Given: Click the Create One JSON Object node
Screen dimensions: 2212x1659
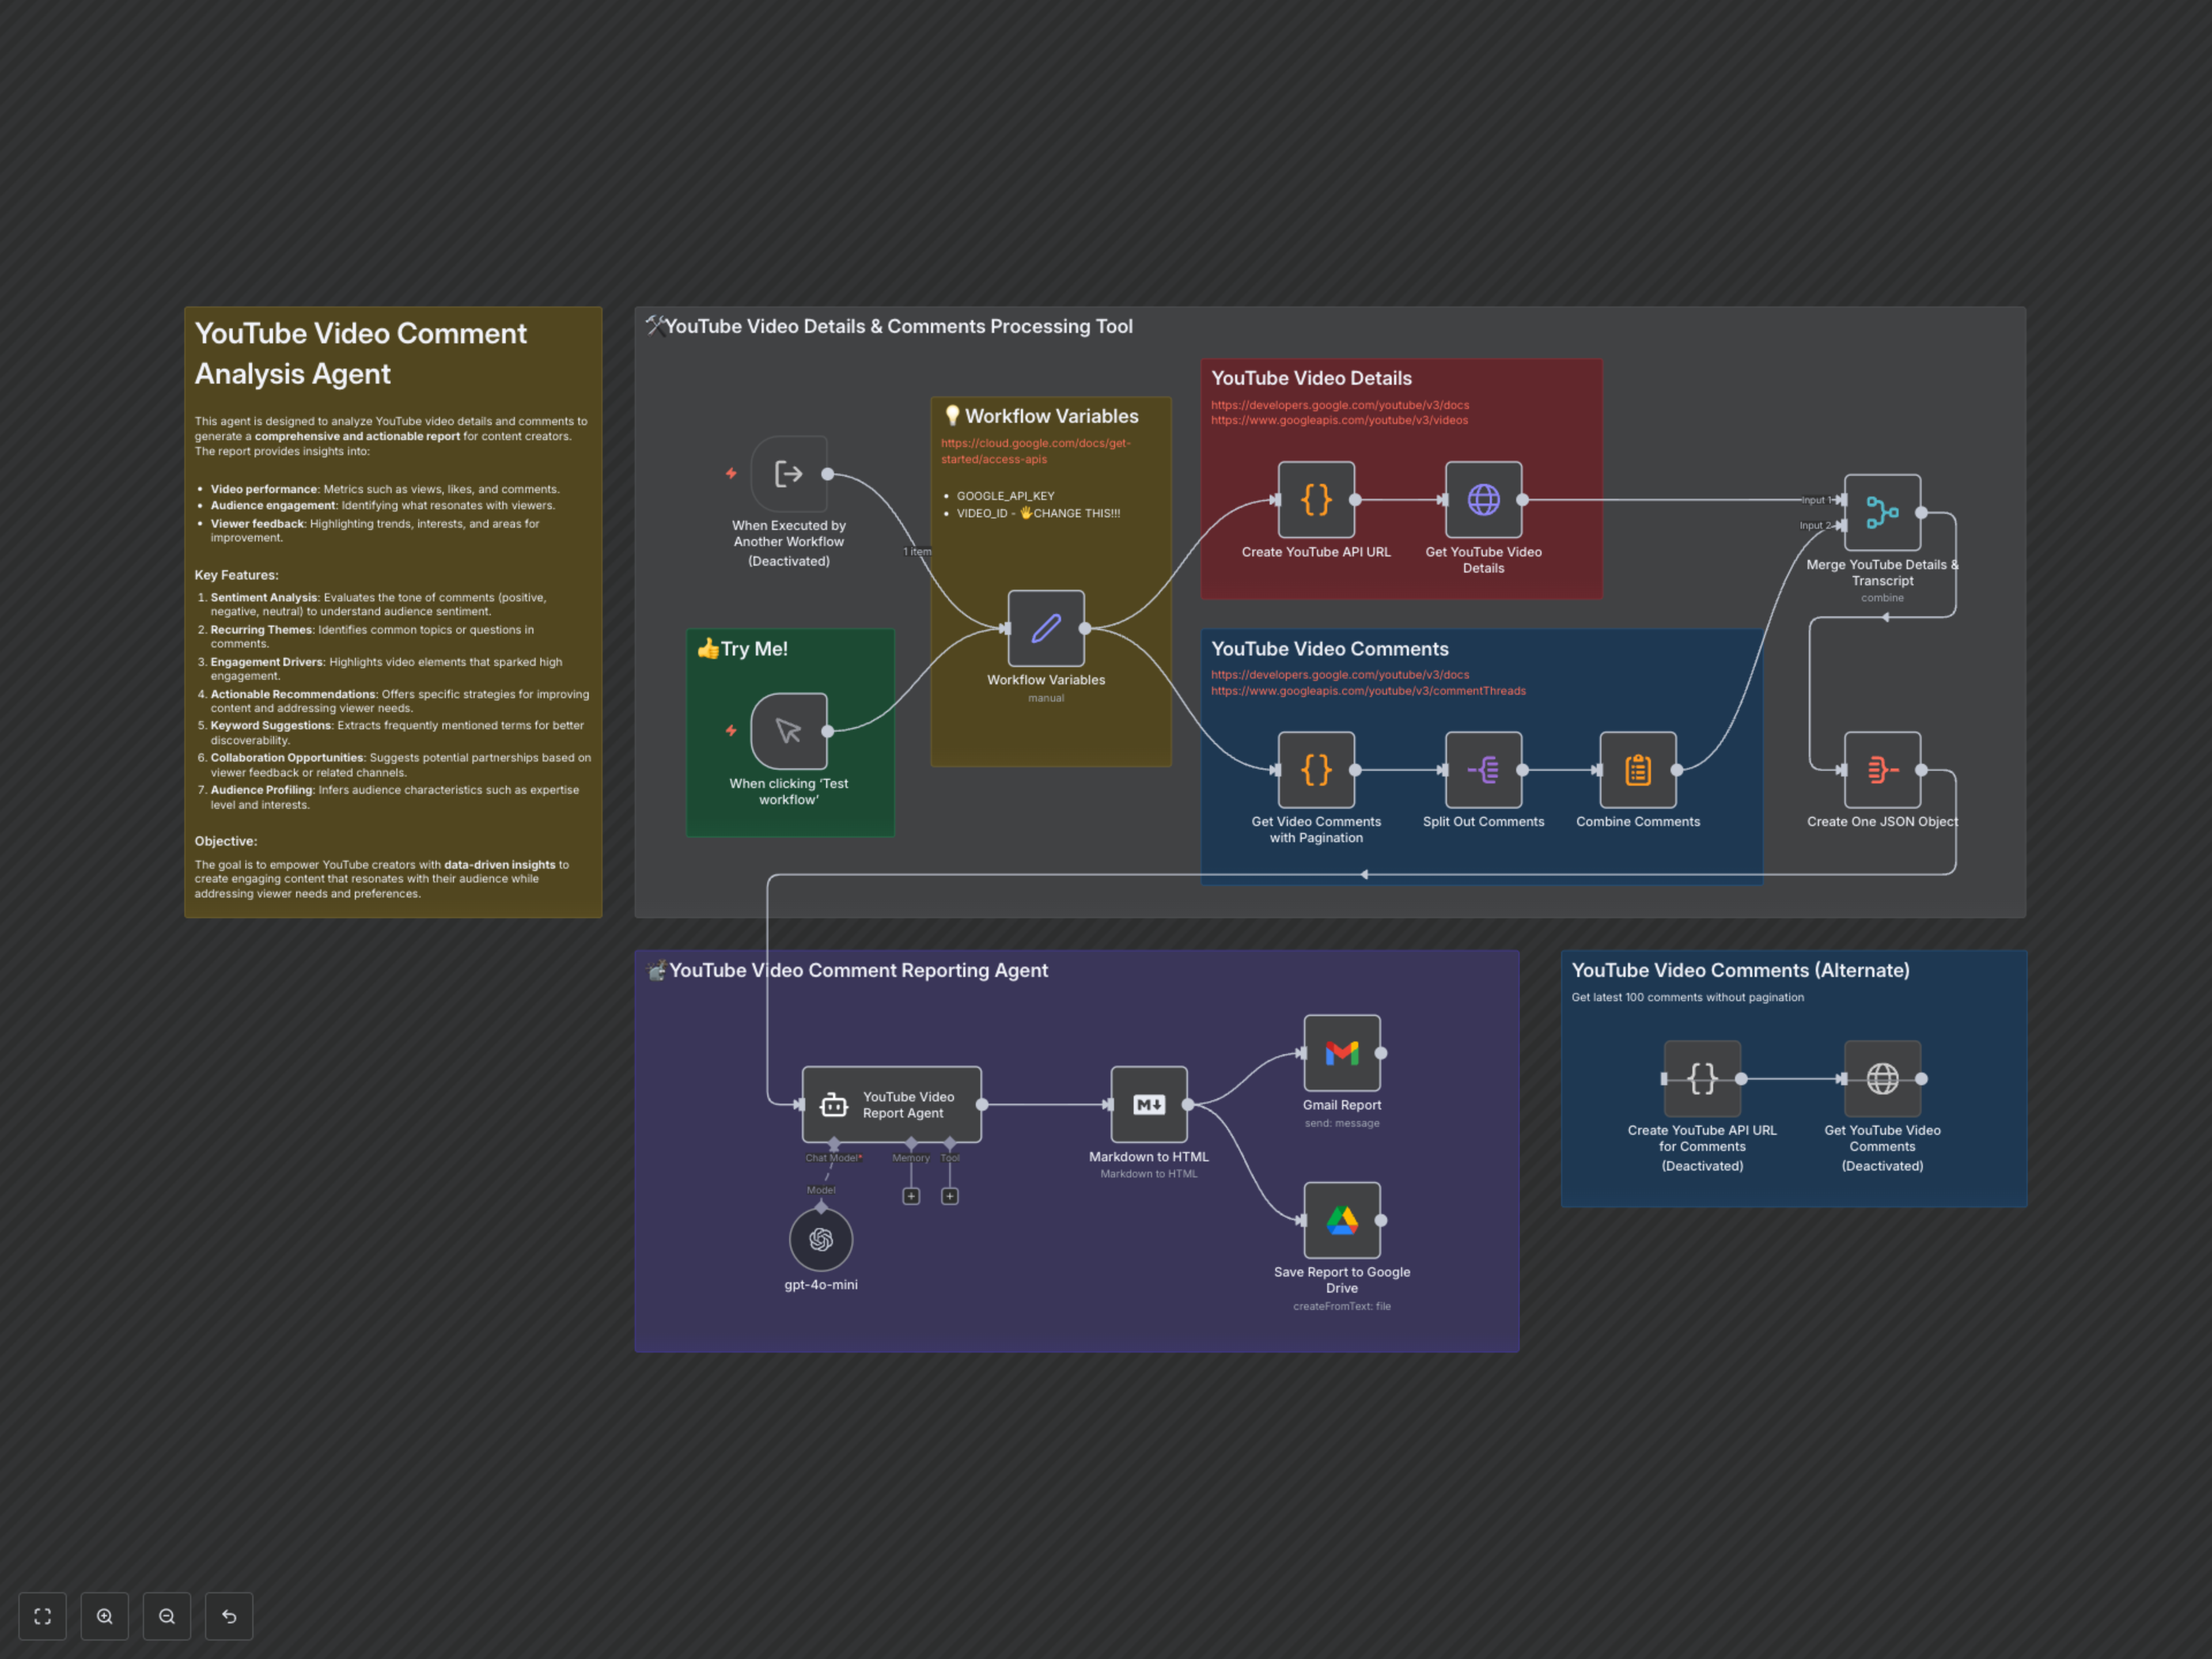Looking at the screenshot, I should click(x=1881, y=769).
